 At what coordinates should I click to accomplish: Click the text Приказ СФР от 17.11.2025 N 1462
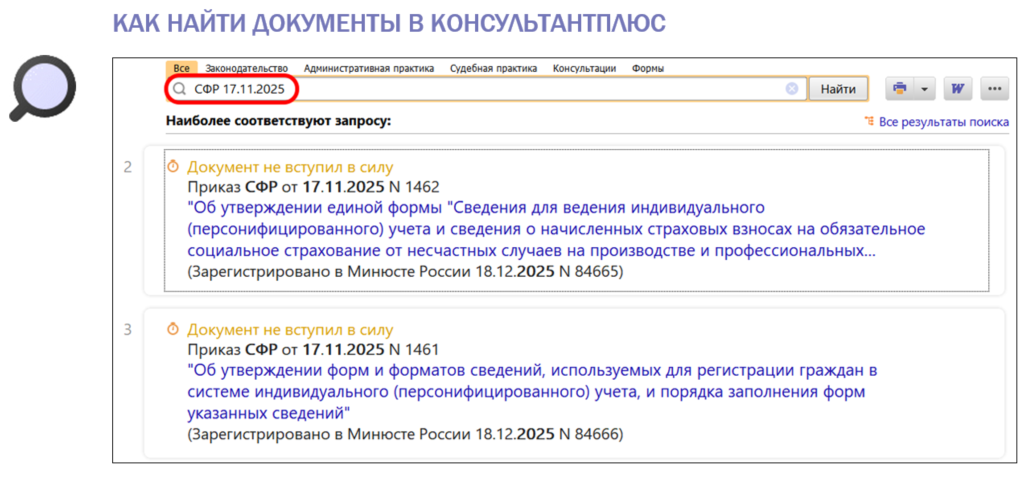[x=313, y=187]
